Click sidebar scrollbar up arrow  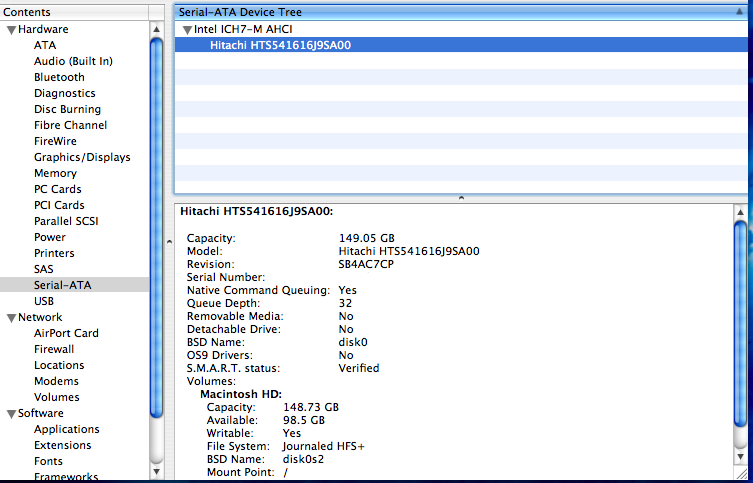click(x=156, y=29)
